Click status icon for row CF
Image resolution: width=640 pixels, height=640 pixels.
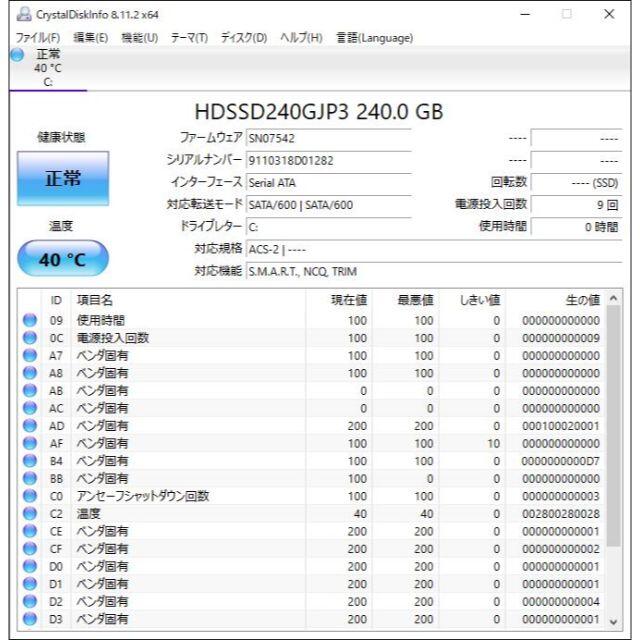29,549
